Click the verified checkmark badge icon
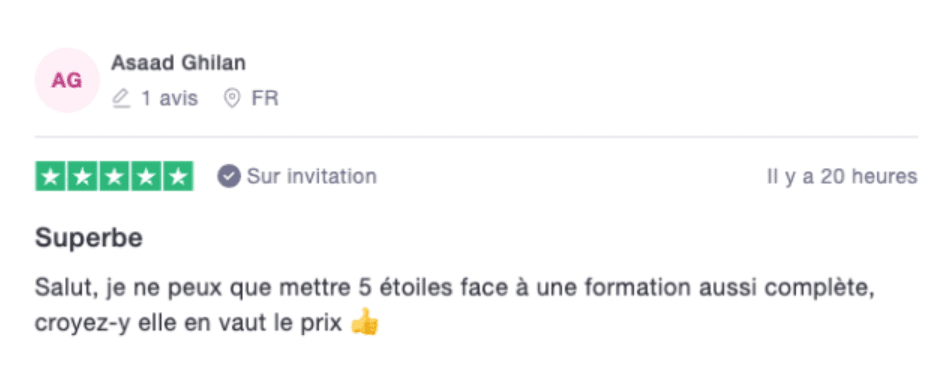938x382 pixels. pyautogui.click(x=229, y=177)
